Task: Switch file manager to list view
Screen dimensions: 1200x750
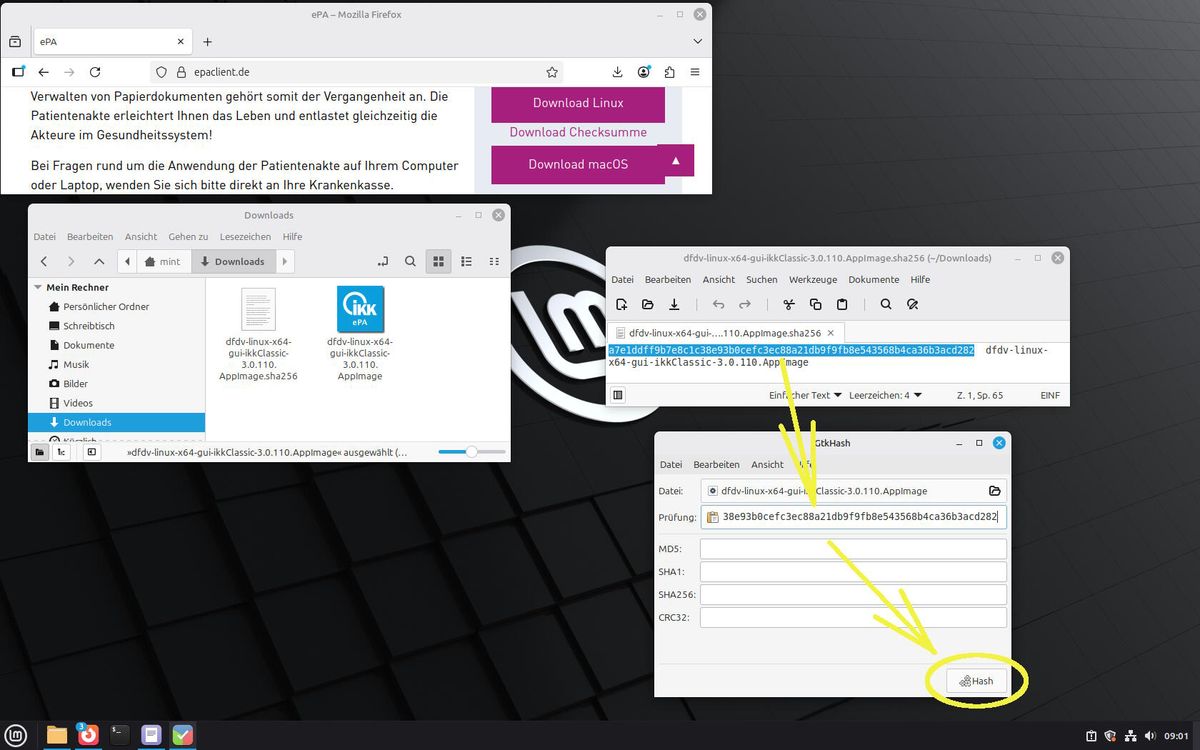Action: point(466,261)
